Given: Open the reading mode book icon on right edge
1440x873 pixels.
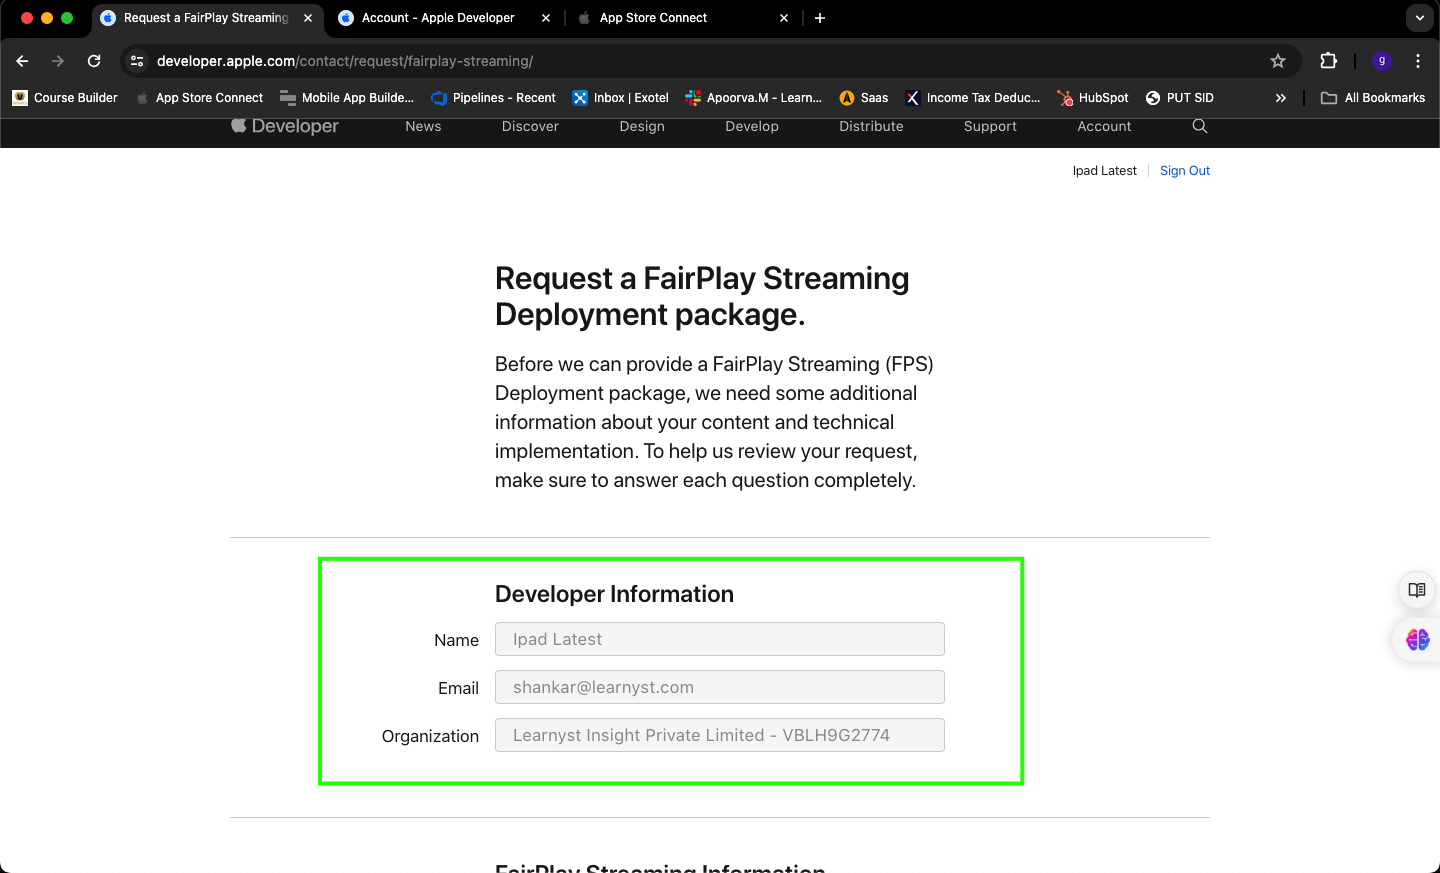Looking at the screenshot, I should pyautogui.click(x=1416, y=590).
